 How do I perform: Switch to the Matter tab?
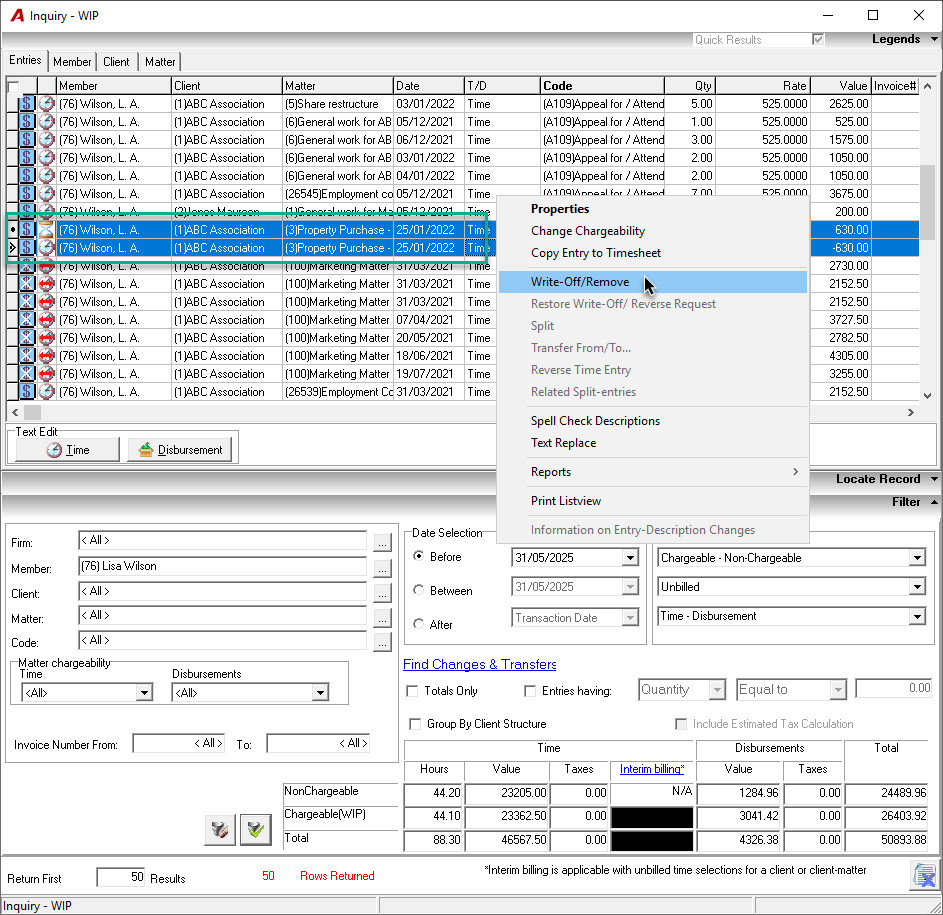click(x=160, y=61)
